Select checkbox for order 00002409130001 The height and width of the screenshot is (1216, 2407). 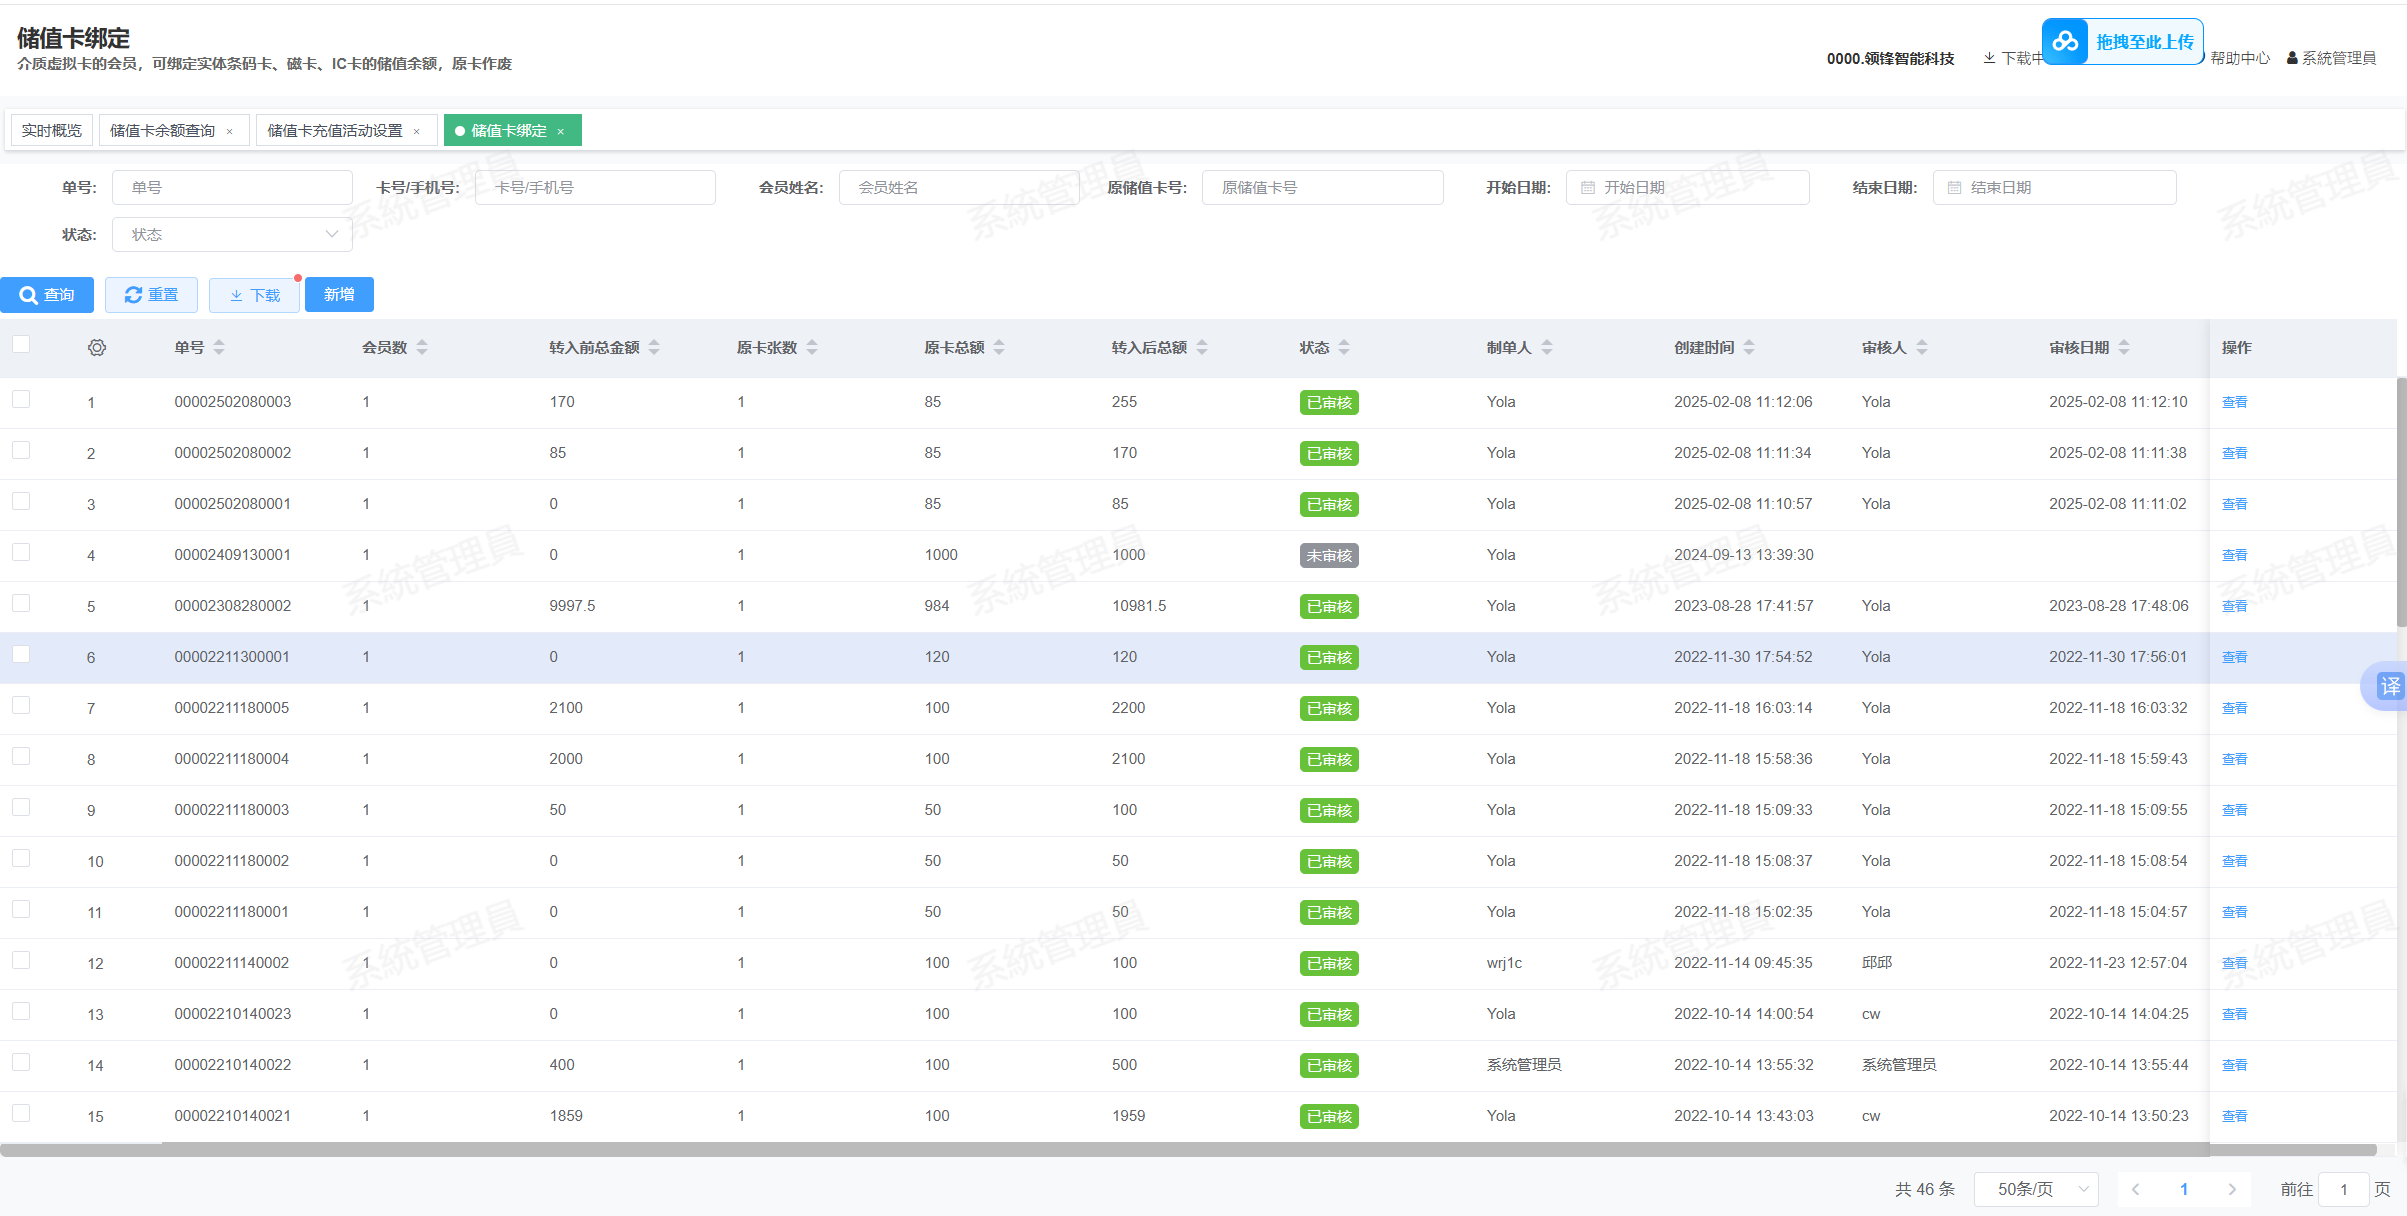point(21,553)
